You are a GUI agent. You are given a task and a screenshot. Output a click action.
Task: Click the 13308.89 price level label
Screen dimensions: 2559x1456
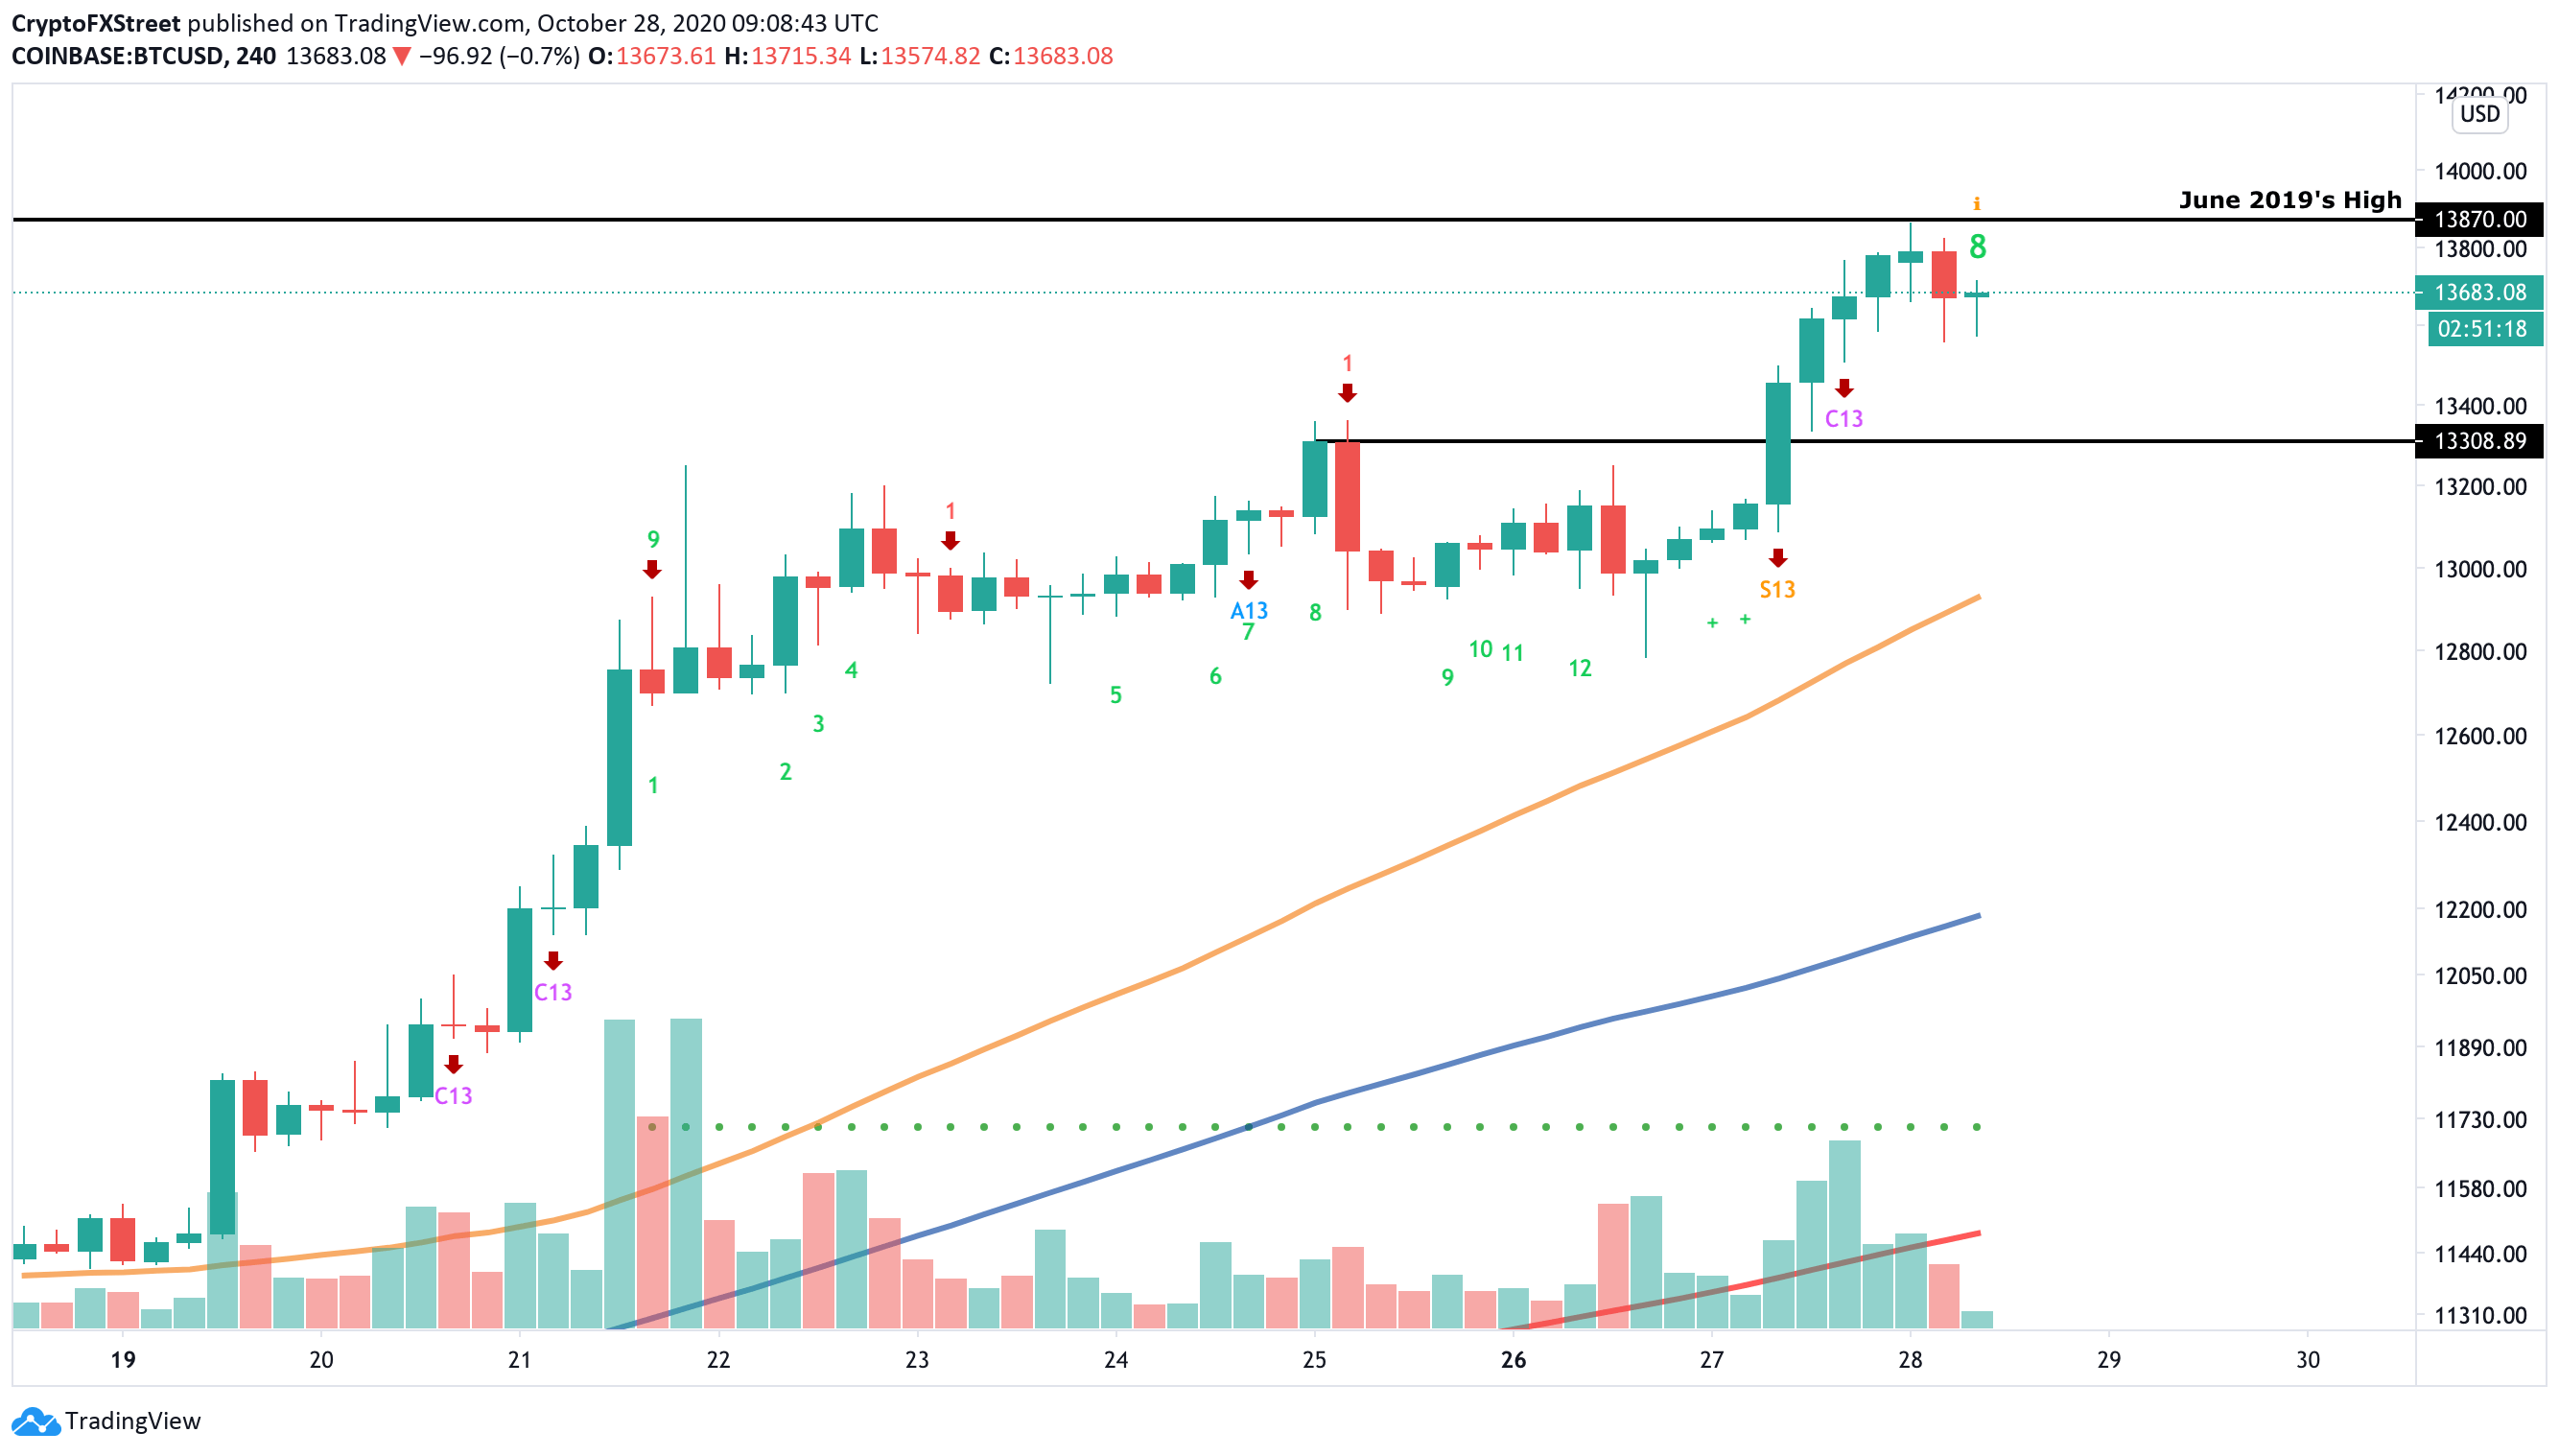pyautogui.click(x=2479, y=441)
